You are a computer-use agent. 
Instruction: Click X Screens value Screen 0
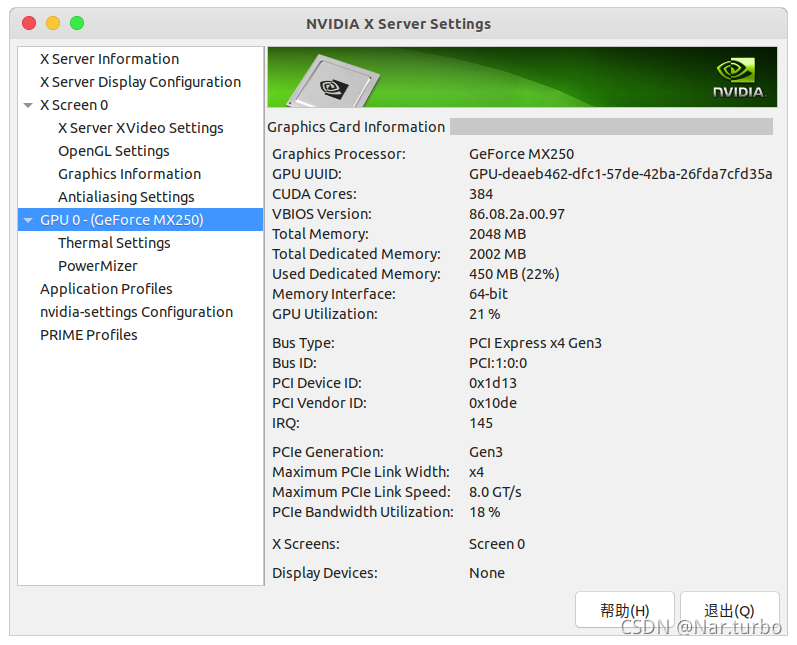(497, 544)
